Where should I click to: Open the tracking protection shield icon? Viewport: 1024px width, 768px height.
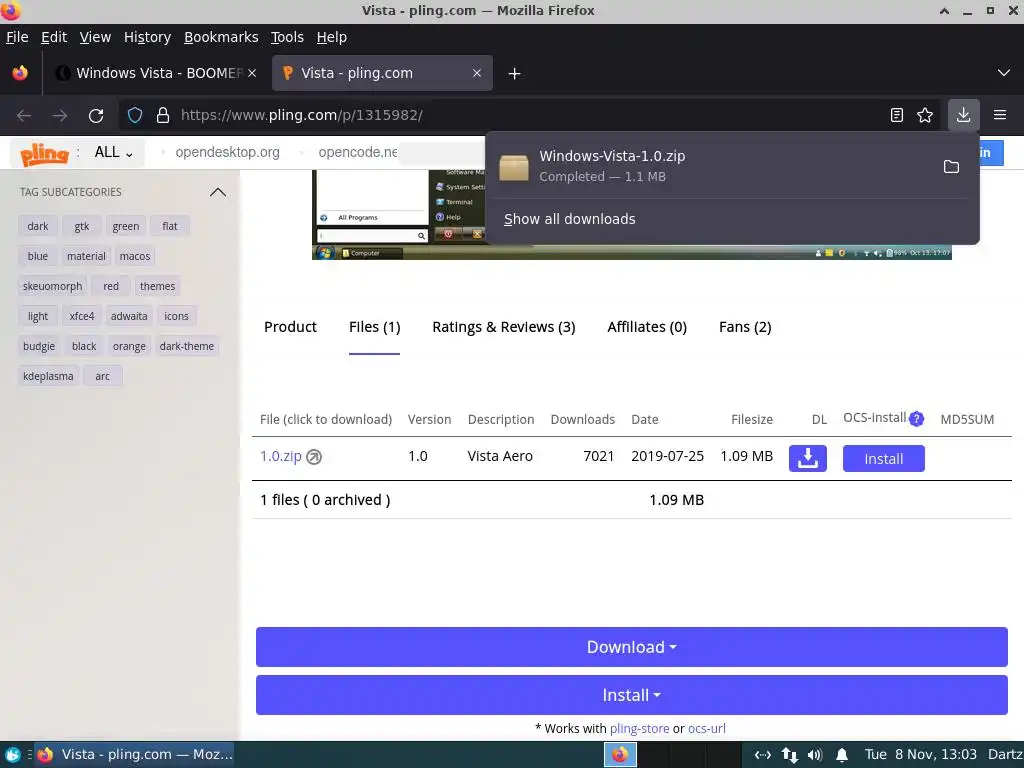pyautogui.click(x=135, y=116)
